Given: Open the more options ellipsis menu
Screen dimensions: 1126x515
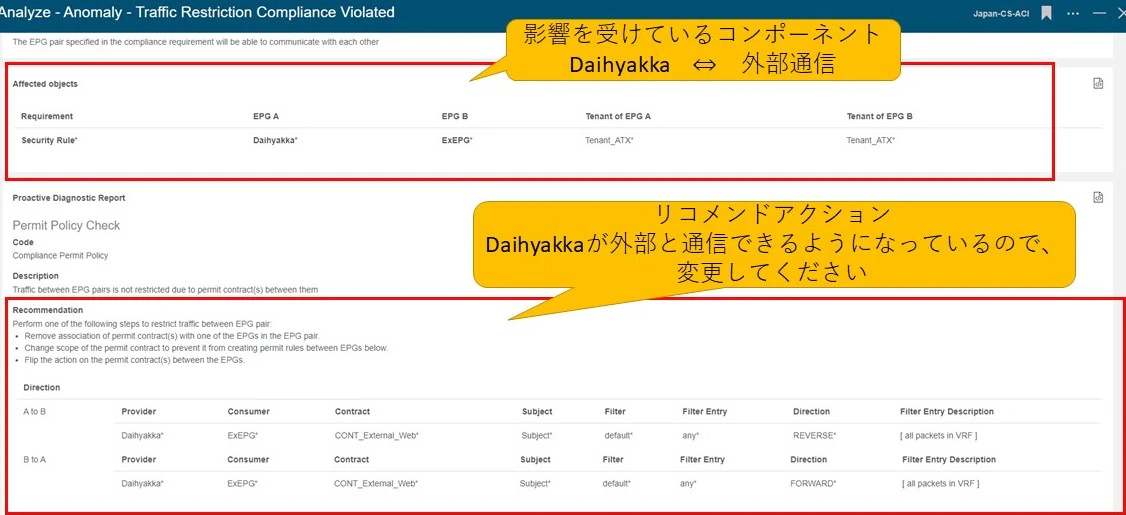Looking at the screenshot, I should tap(1074, 14).
